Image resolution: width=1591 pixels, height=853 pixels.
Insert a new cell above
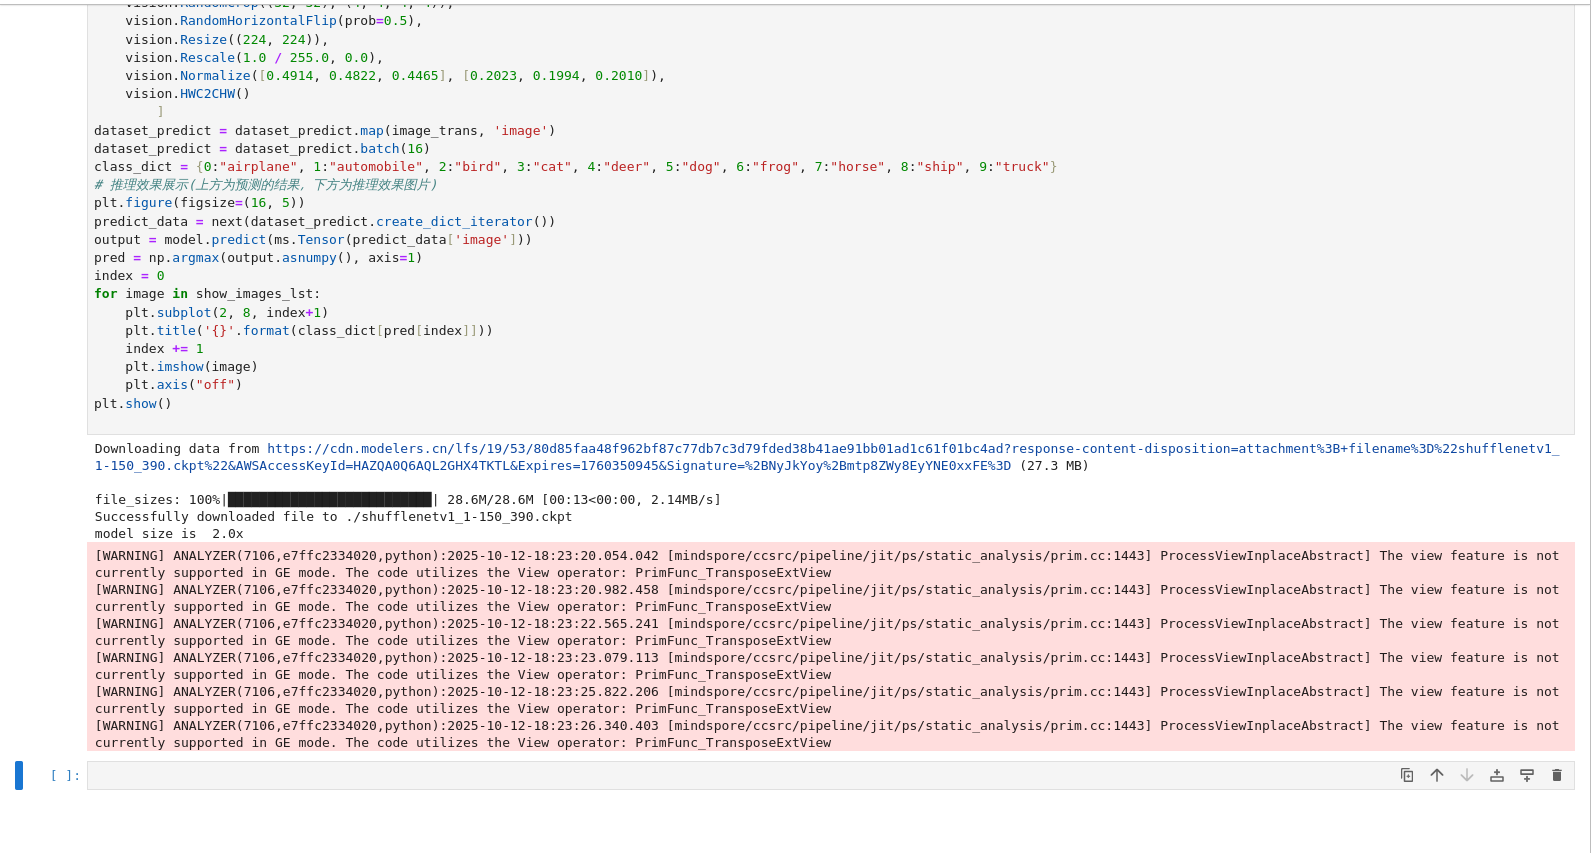click(1497, 775)
